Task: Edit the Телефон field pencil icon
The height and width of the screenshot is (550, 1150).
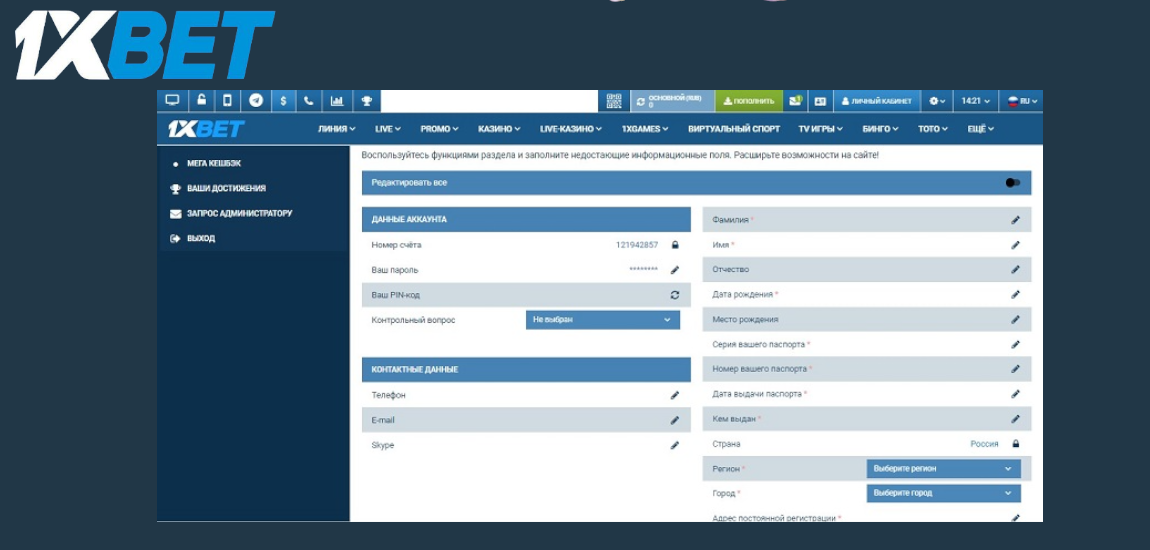Action: [x=675, y=395]
